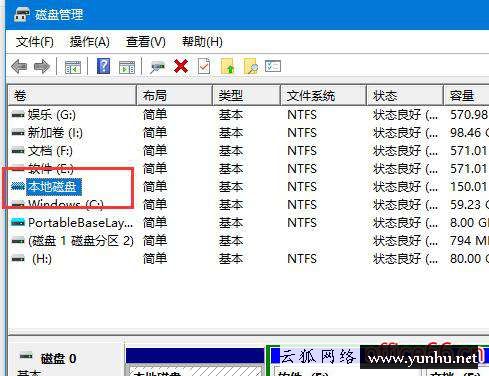Sort by the 状态 column header

tap(405, 96)
